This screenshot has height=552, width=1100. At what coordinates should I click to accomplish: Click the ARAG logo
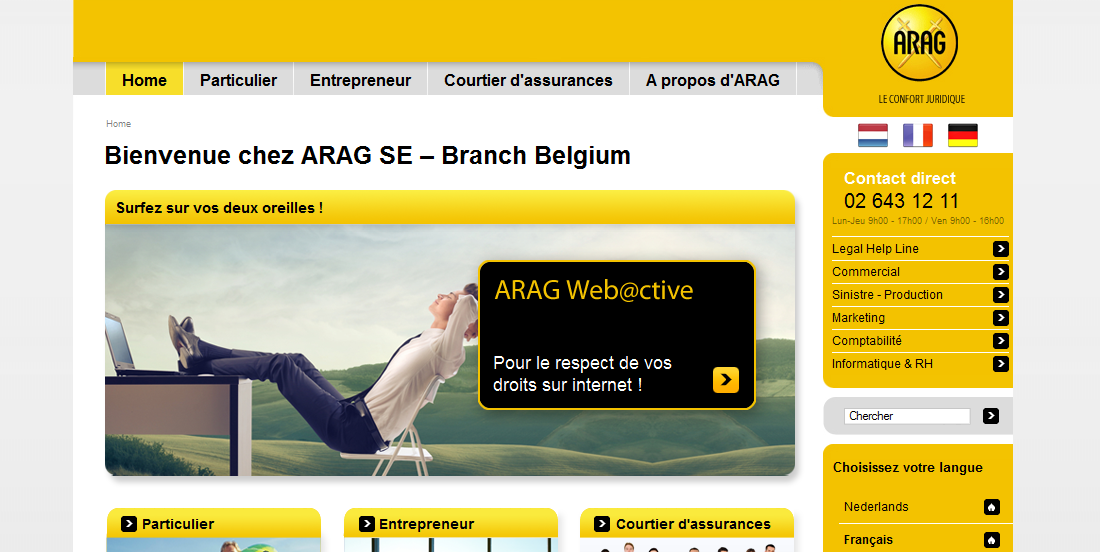919,43
